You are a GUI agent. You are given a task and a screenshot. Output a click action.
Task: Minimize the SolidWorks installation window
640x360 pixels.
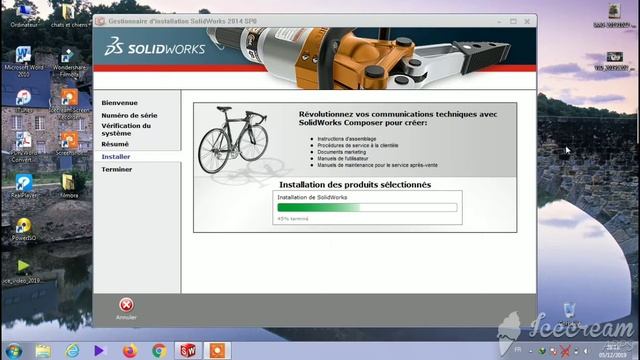[500, 21]
